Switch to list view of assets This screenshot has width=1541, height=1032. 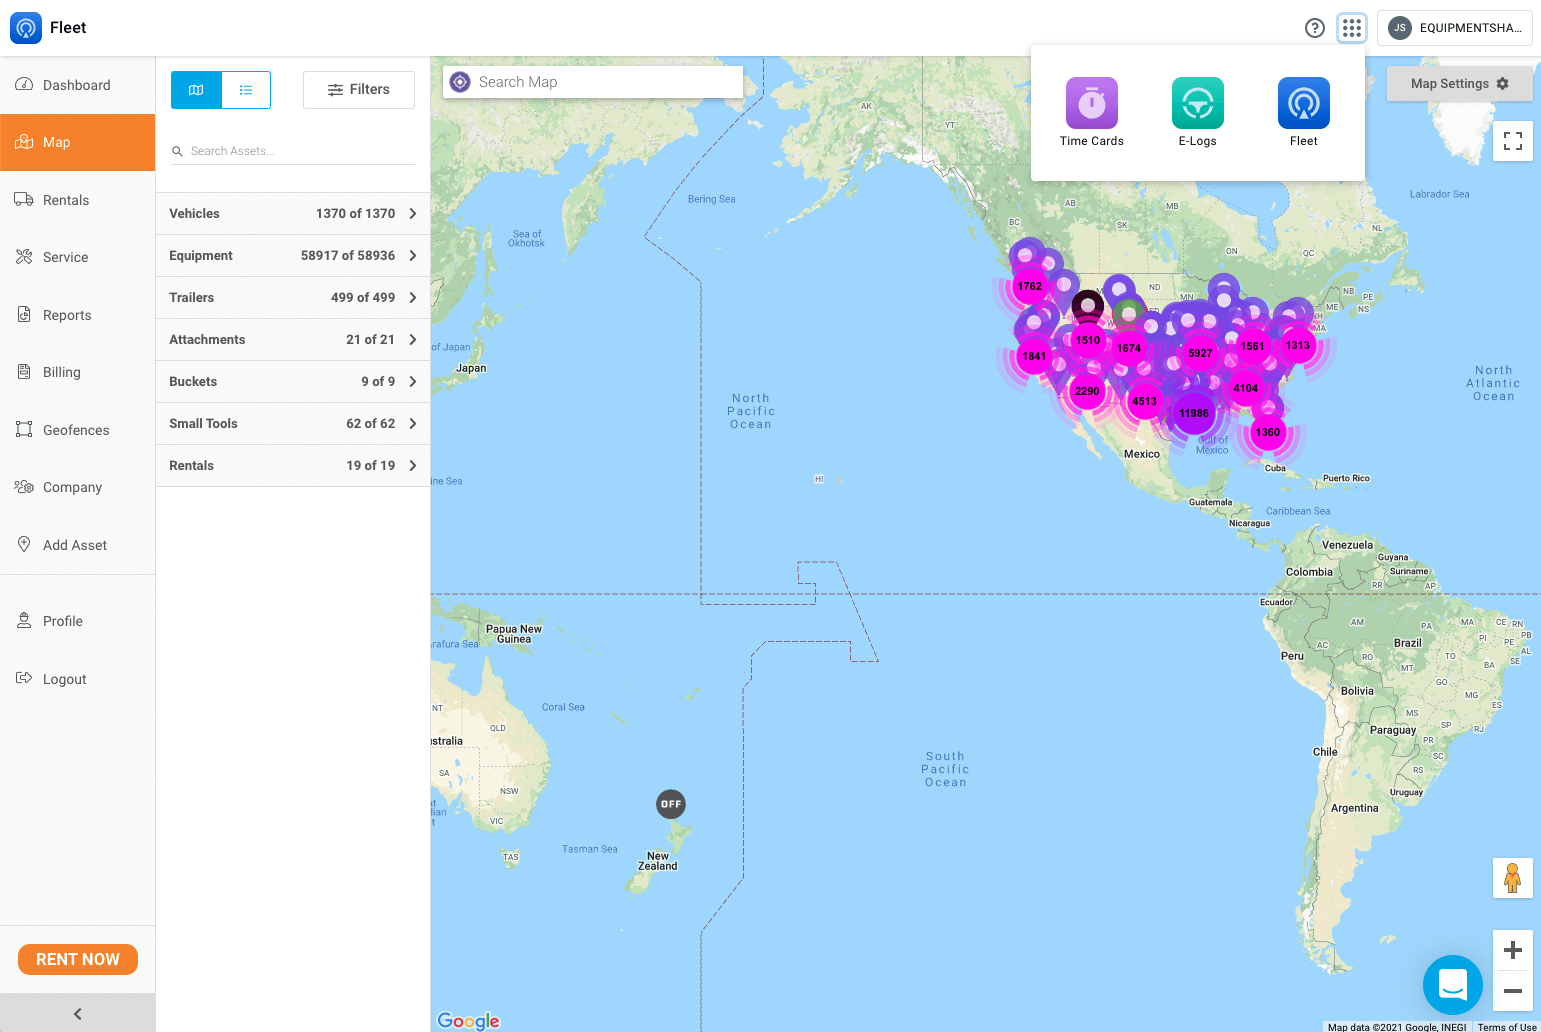(246, 89)
